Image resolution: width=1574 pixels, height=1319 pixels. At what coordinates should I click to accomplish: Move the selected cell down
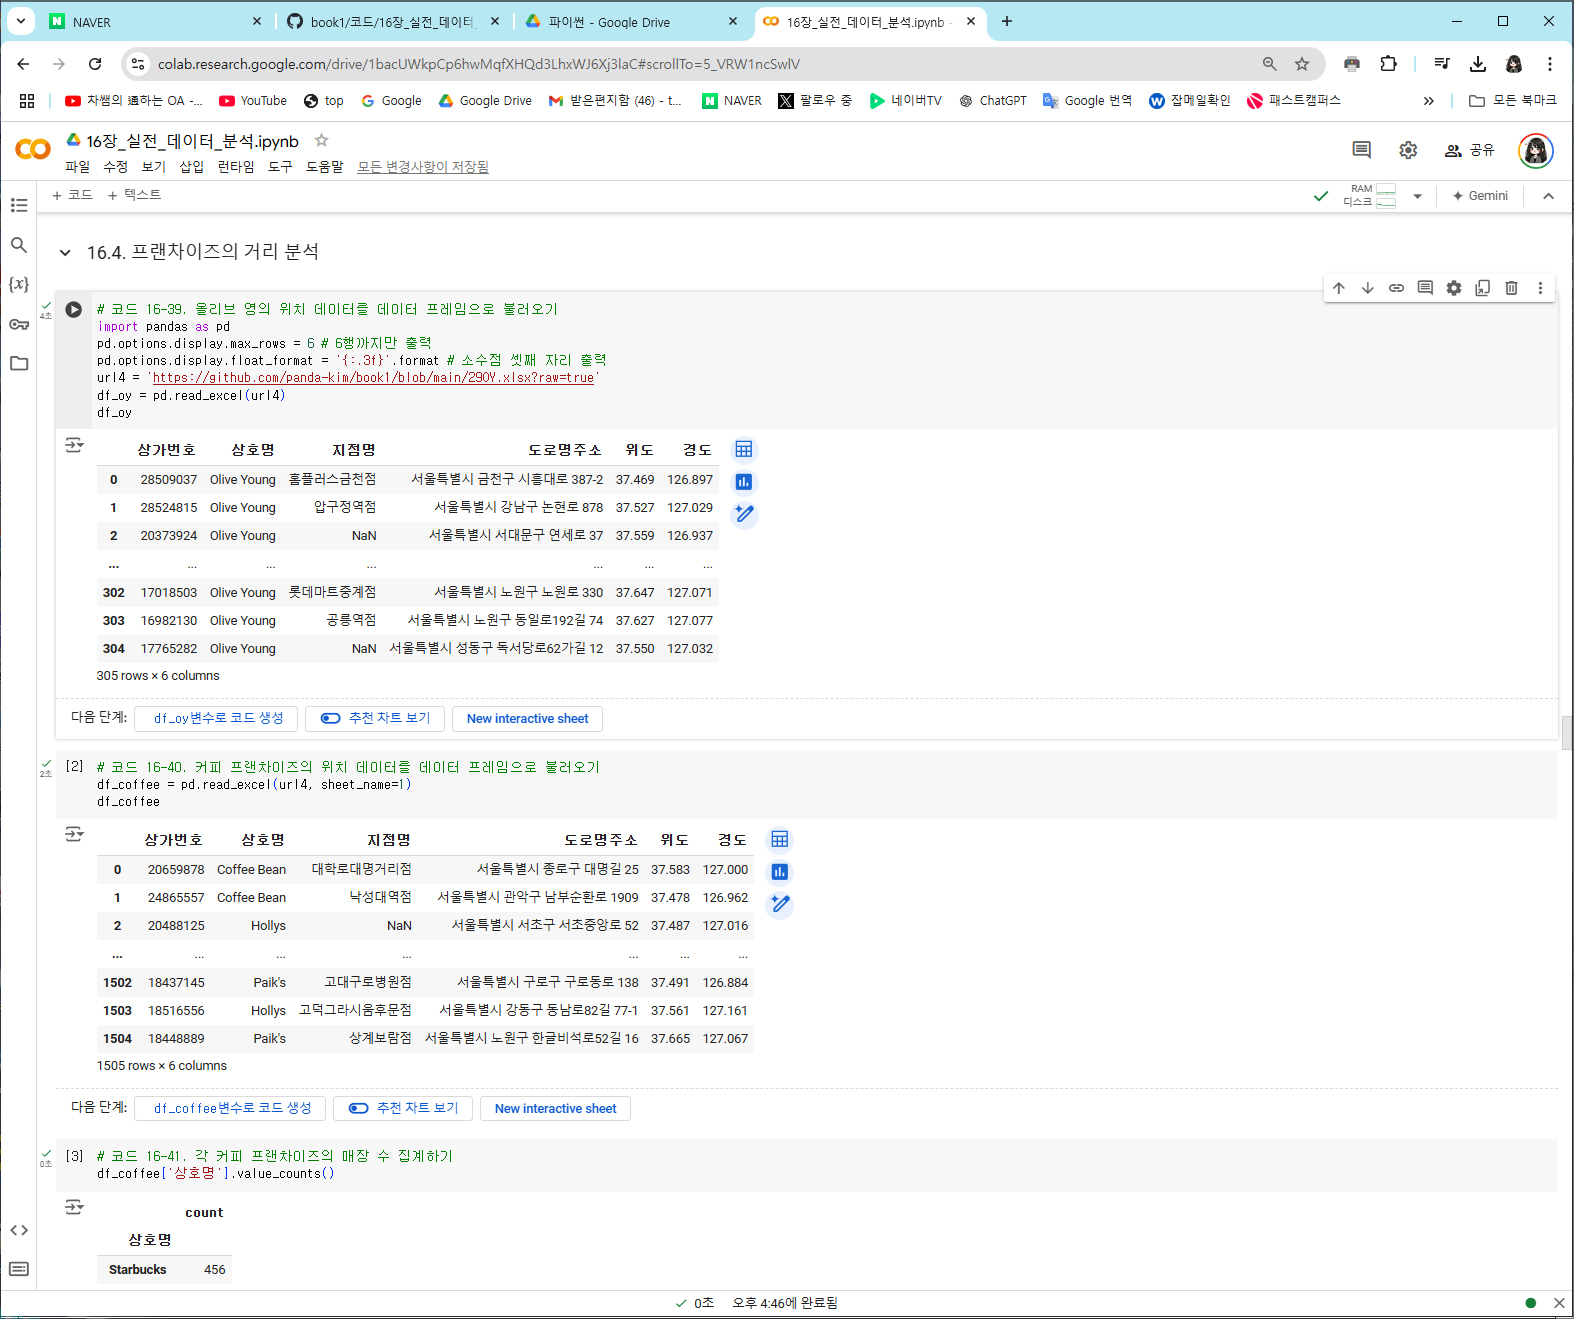(x=1368, y=288)
